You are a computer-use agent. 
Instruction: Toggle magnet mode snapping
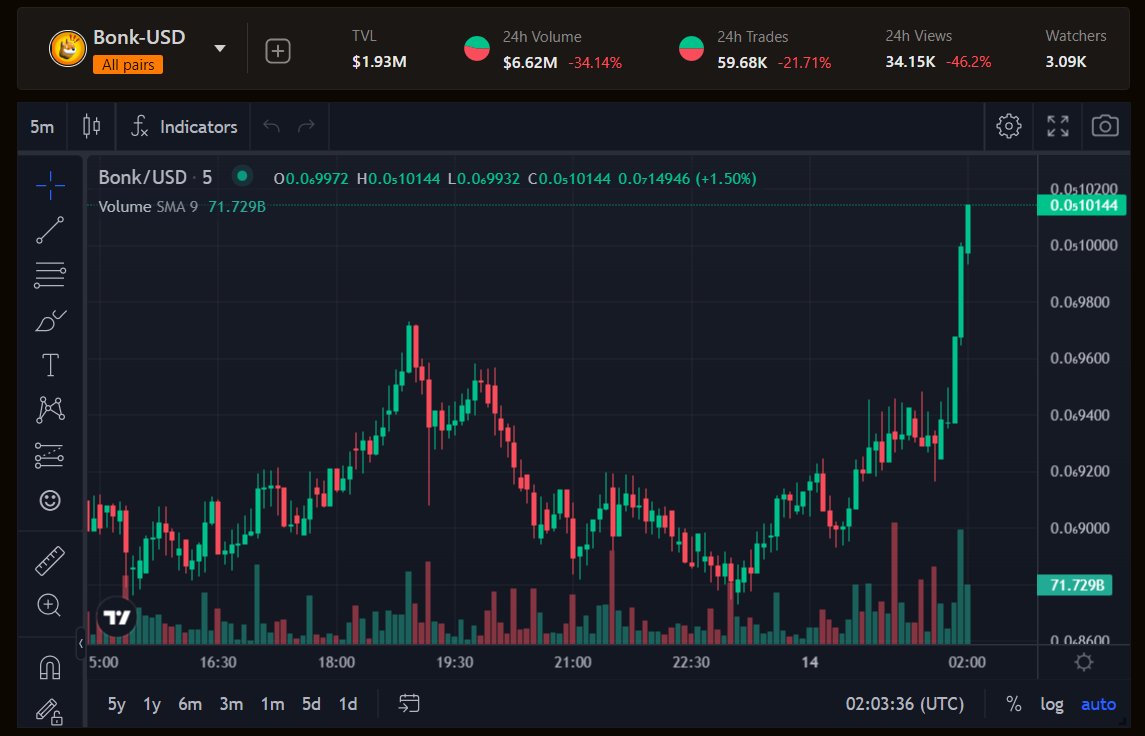[x=50, y=668]
